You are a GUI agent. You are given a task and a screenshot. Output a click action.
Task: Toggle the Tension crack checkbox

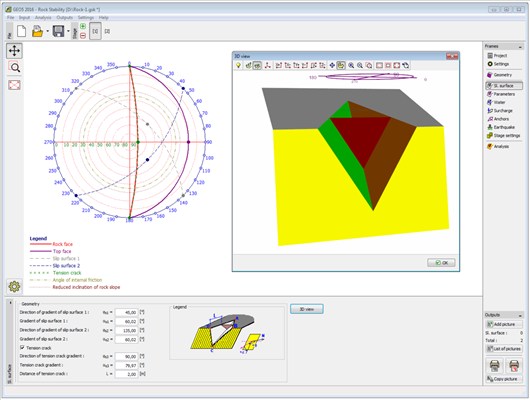(22, 347)
